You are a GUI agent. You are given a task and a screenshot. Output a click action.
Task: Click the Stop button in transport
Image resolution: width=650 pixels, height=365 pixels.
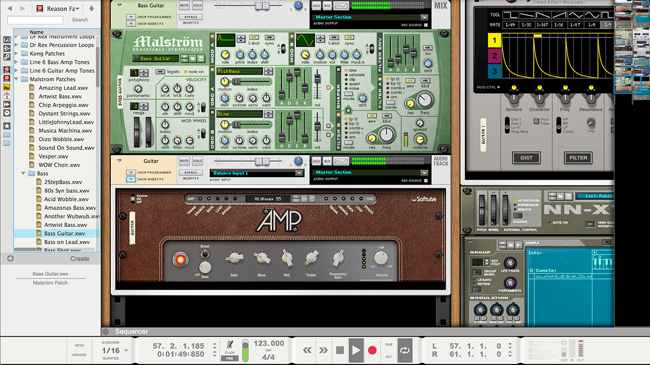point(340,350)
